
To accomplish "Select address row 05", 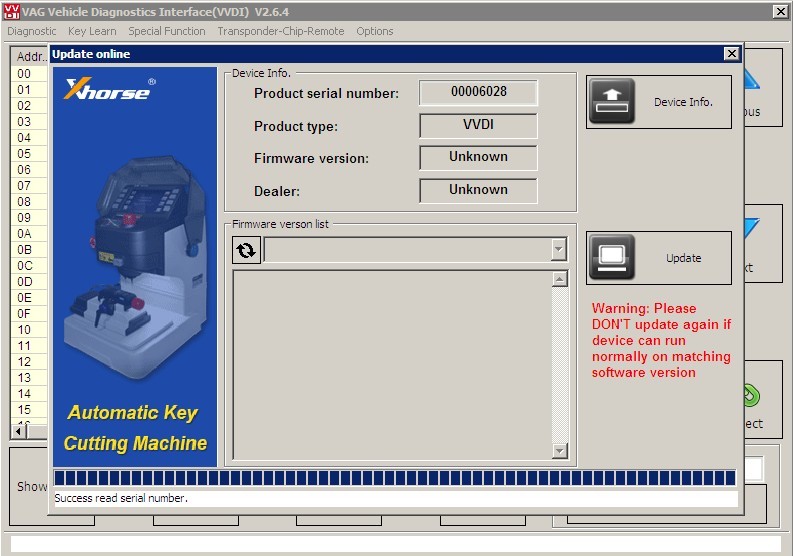I will tap(29, 154).
